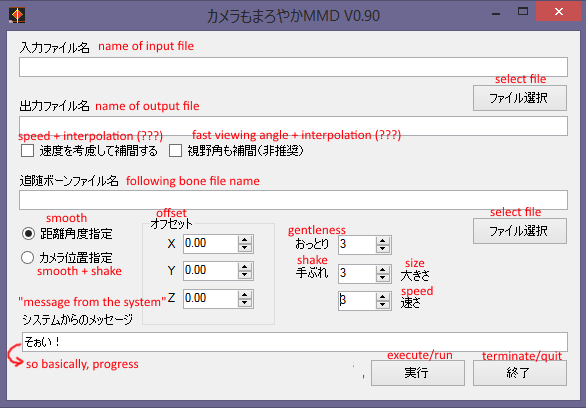
Task: Toggle 視野角も補間(非推奨) checkbox
Action: pyautogui.click(x=175, y=151)
